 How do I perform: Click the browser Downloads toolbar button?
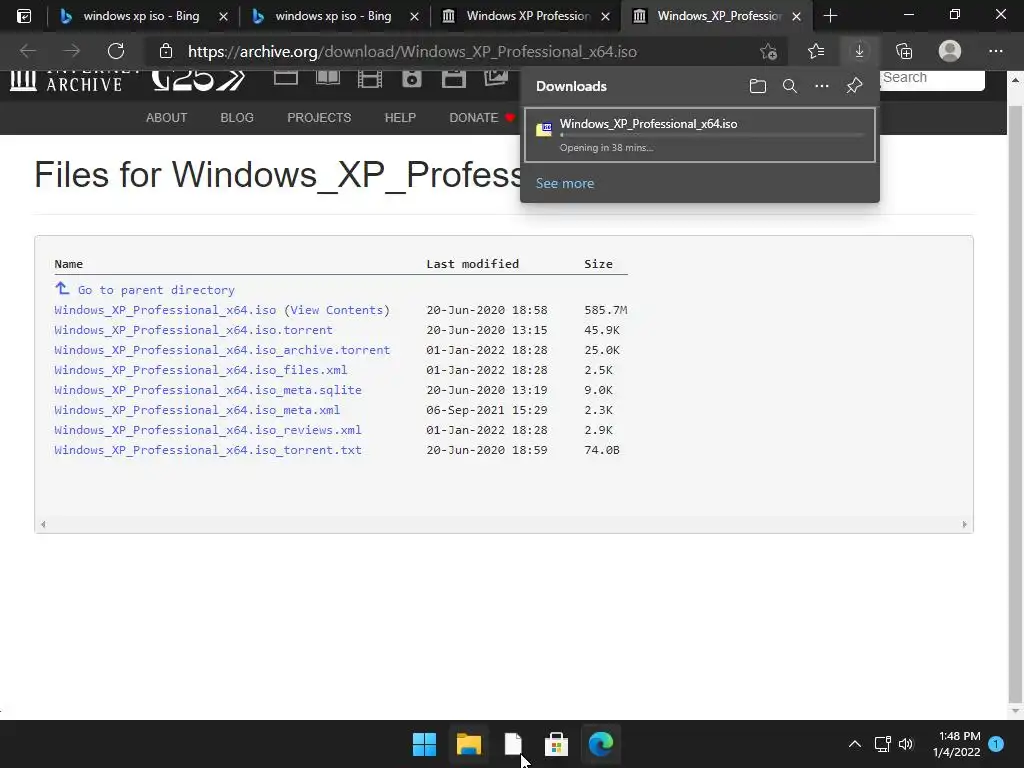pyautogui.click(x=859, y=51)
